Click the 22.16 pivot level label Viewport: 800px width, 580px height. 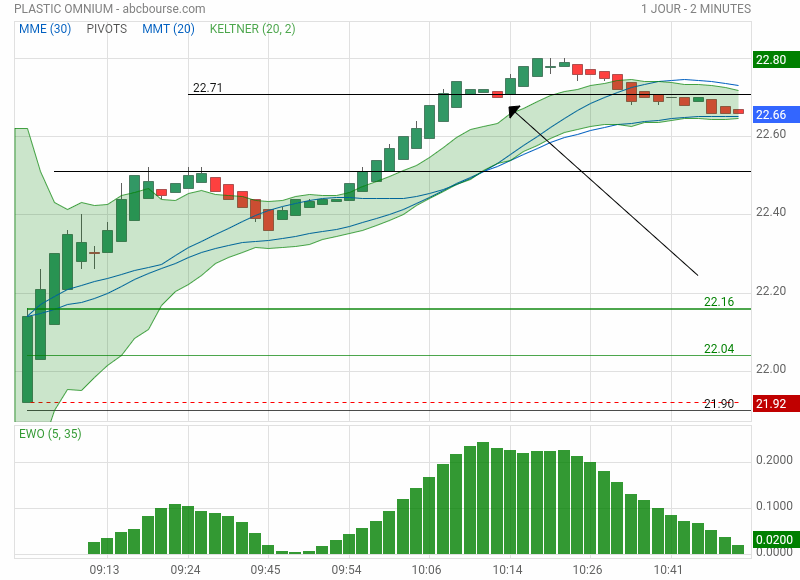(x=719, y=302)
